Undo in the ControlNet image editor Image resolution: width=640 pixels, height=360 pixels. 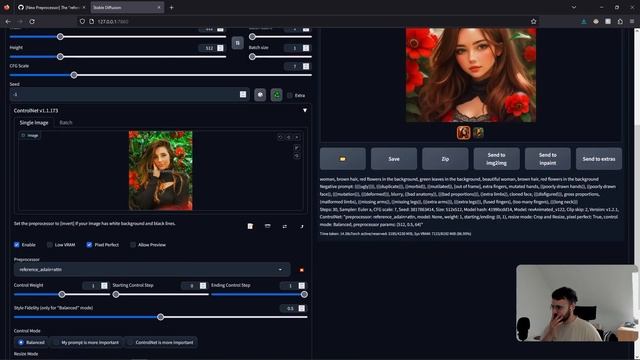click(x=280, y=137)
